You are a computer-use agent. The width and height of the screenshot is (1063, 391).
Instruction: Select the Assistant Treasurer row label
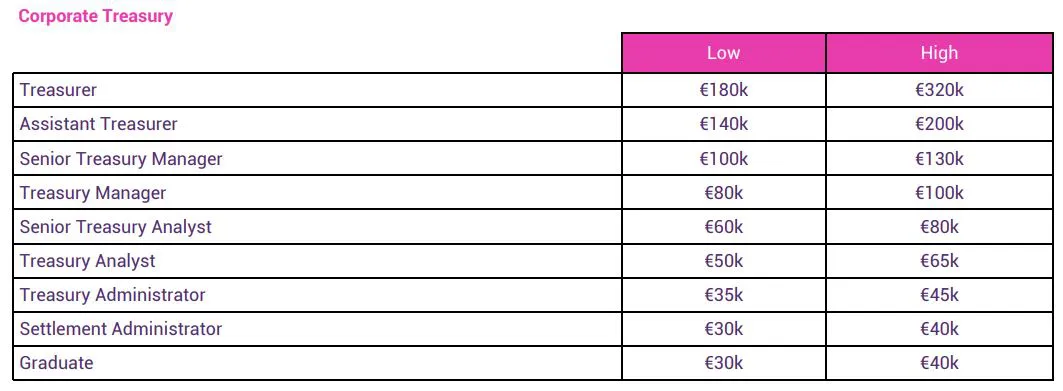point(98,124)
